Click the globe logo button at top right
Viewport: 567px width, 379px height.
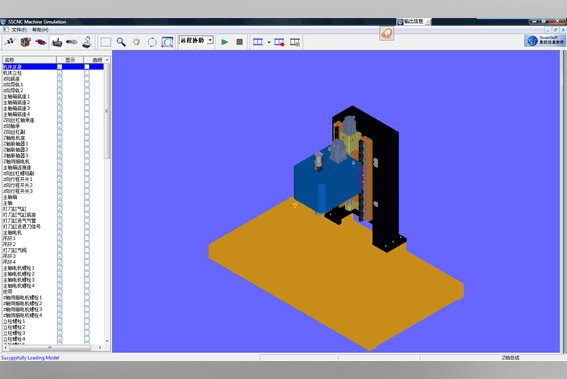[x=545, y=41]
